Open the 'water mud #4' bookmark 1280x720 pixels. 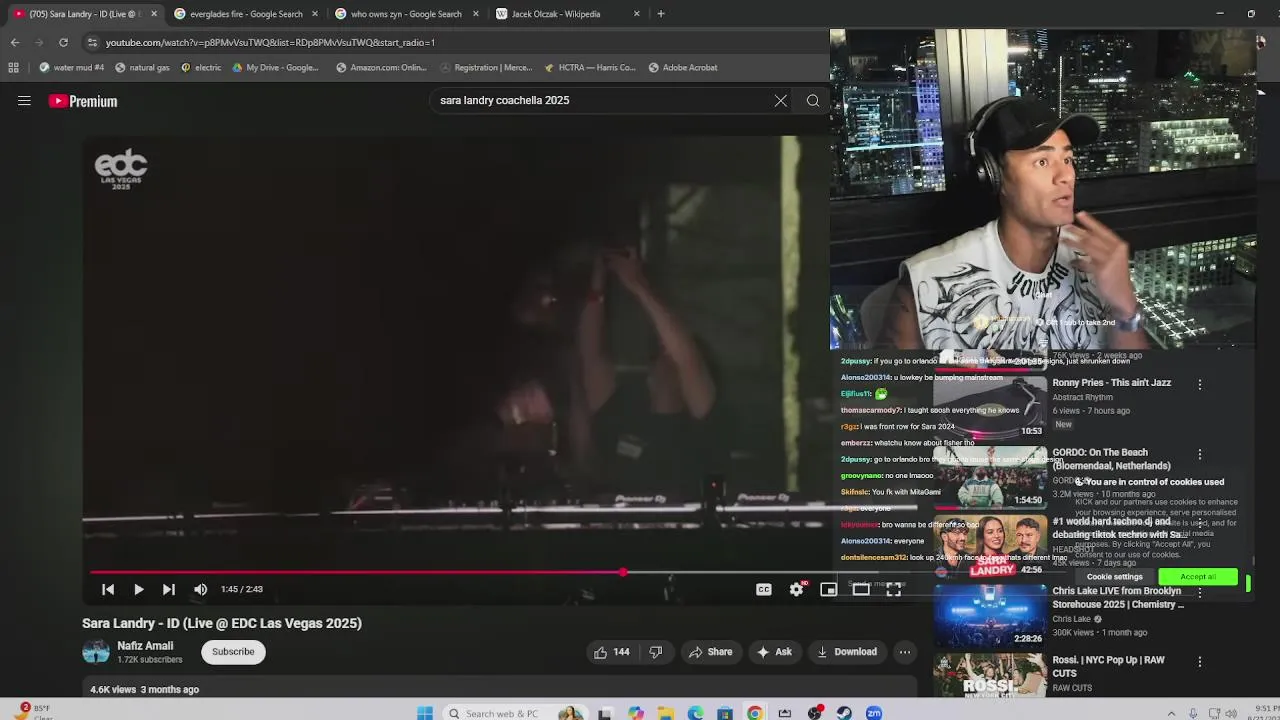(x=72, y=68)
